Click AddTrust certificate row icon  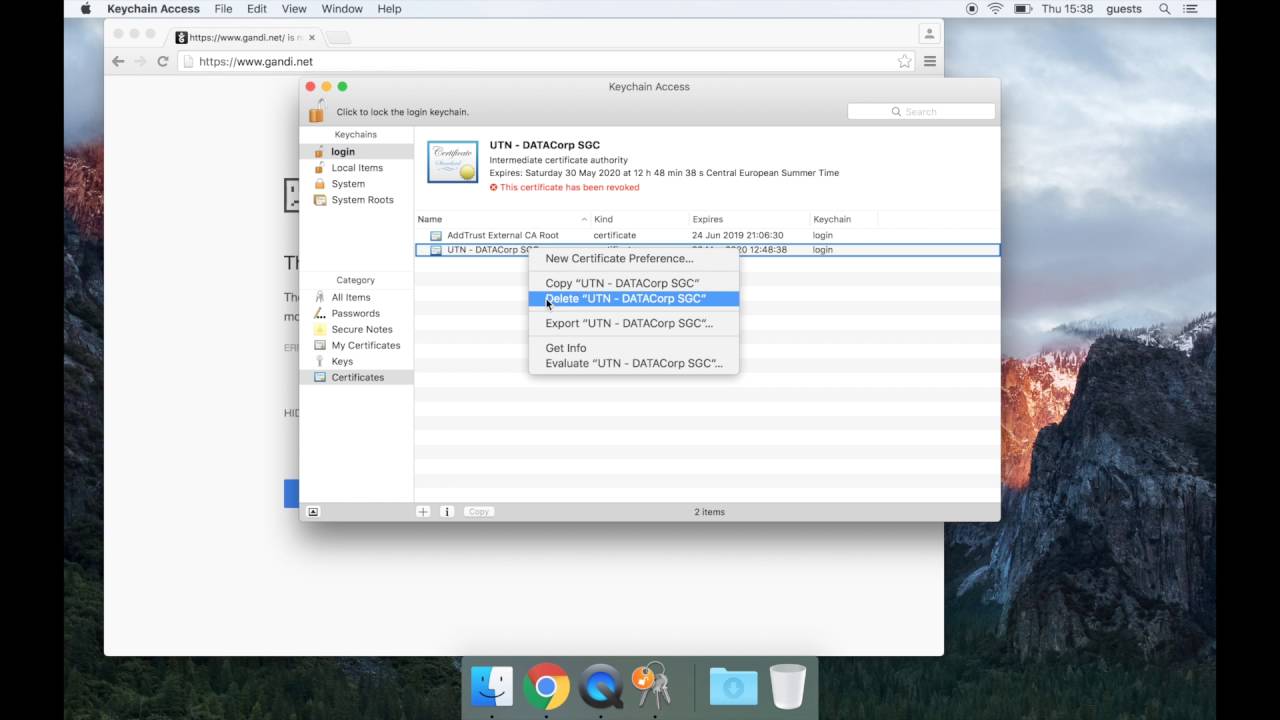pos(436,235)
